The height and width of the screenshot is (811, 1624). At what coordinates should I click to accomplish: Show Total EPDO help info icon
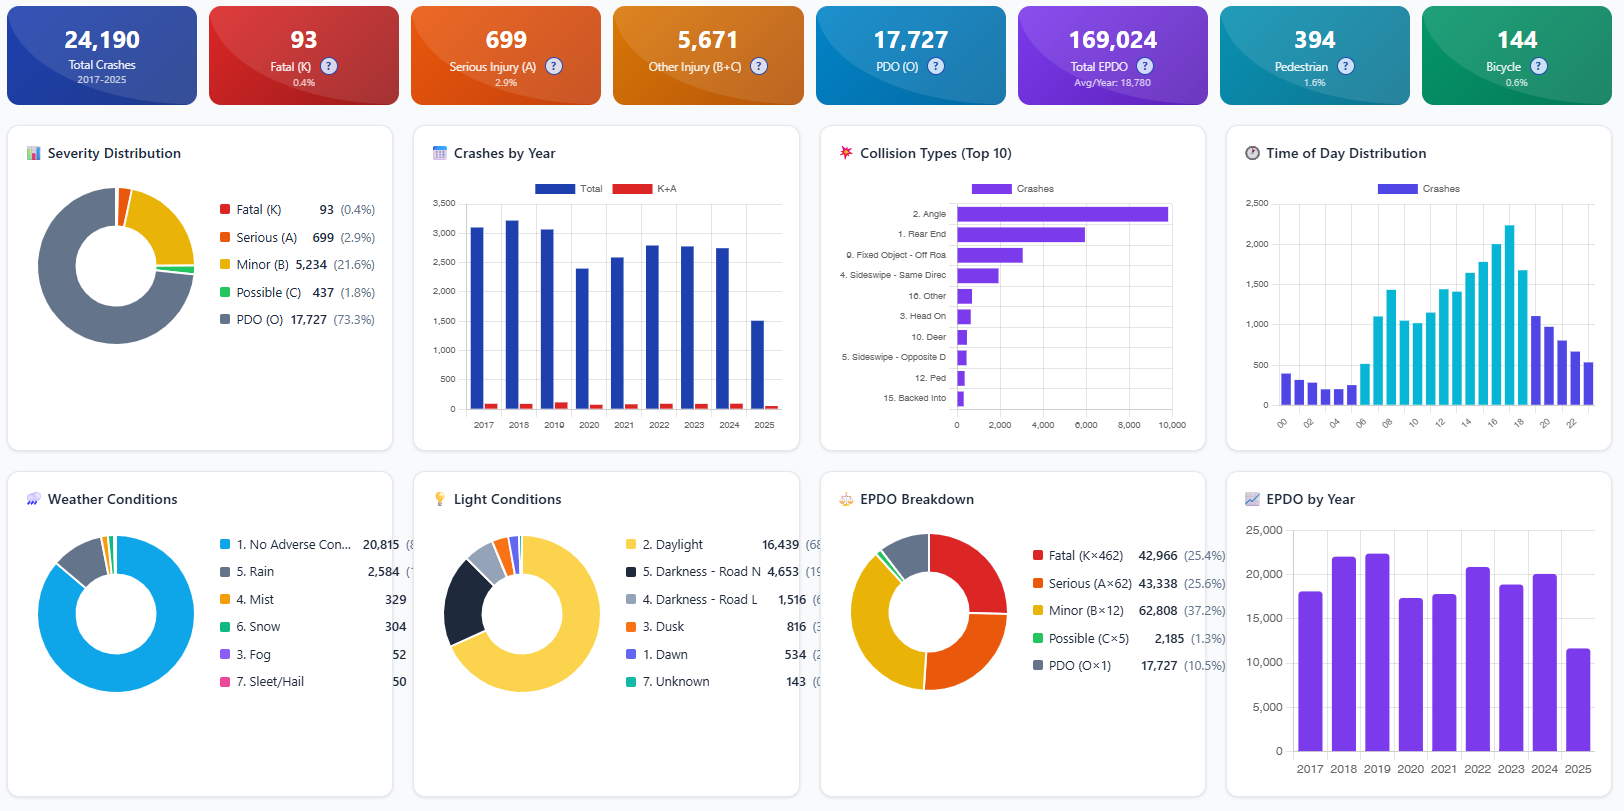pyautogui.click(x=1145, y=66)
